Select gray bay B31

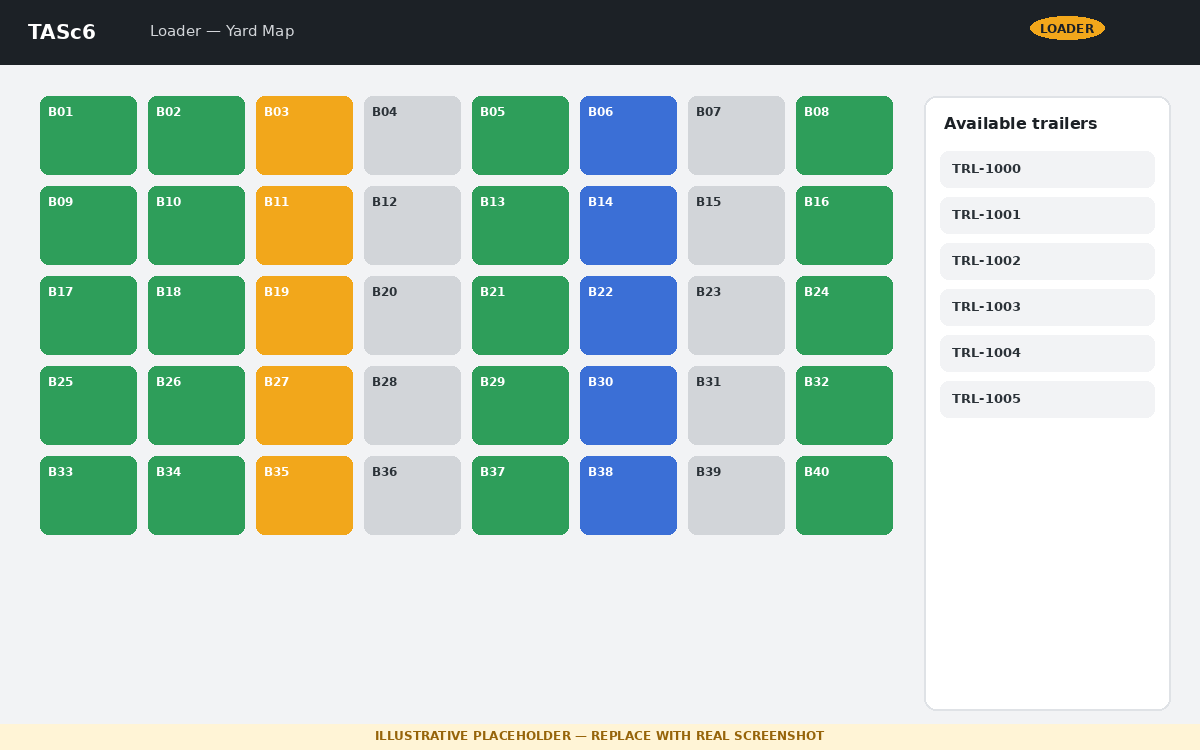736,406
